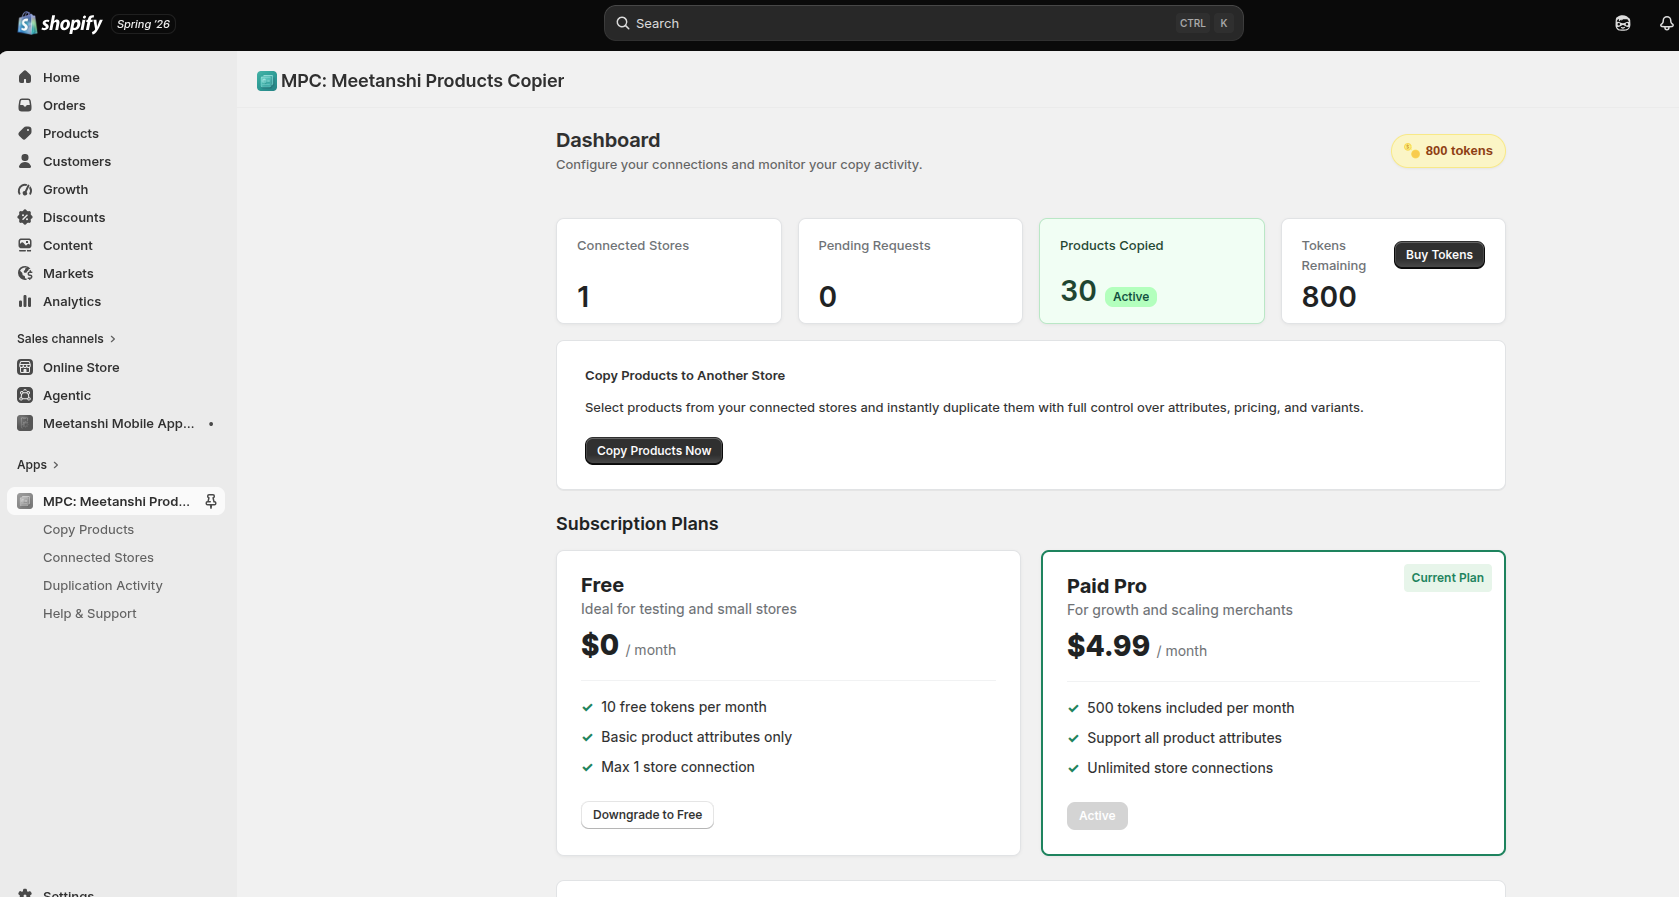The image size is (1679, 897).
Task: Click '500 tokens included per month' text
Action: coord(1190,708)
